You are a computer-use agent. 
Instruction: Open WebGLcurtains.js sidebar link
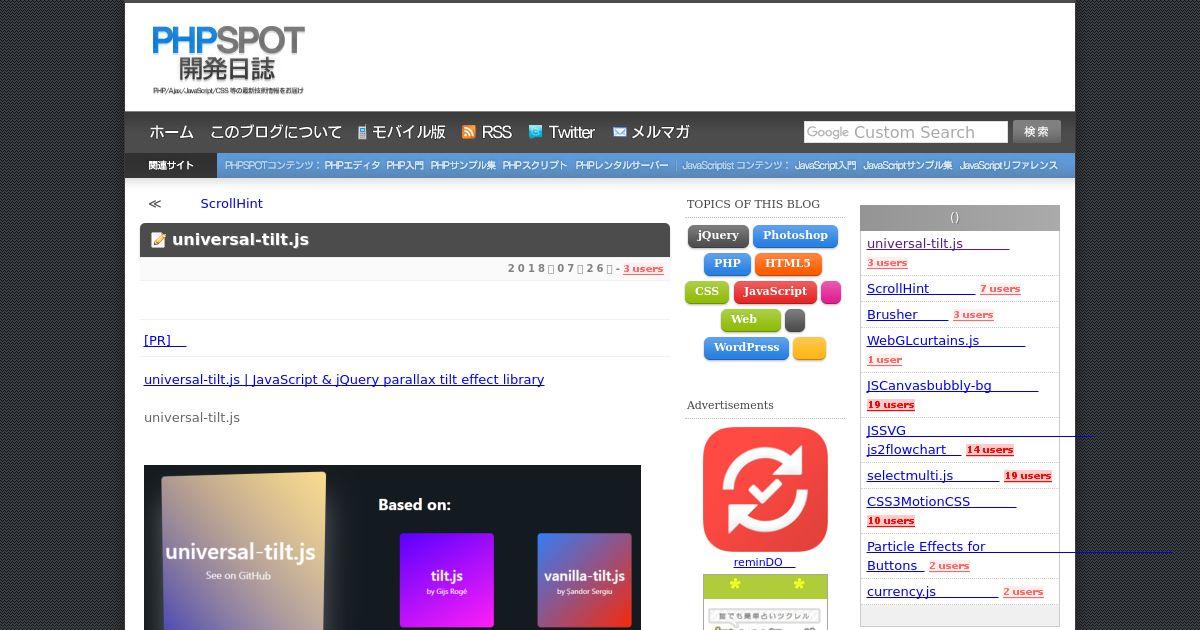tap(946, 340)
